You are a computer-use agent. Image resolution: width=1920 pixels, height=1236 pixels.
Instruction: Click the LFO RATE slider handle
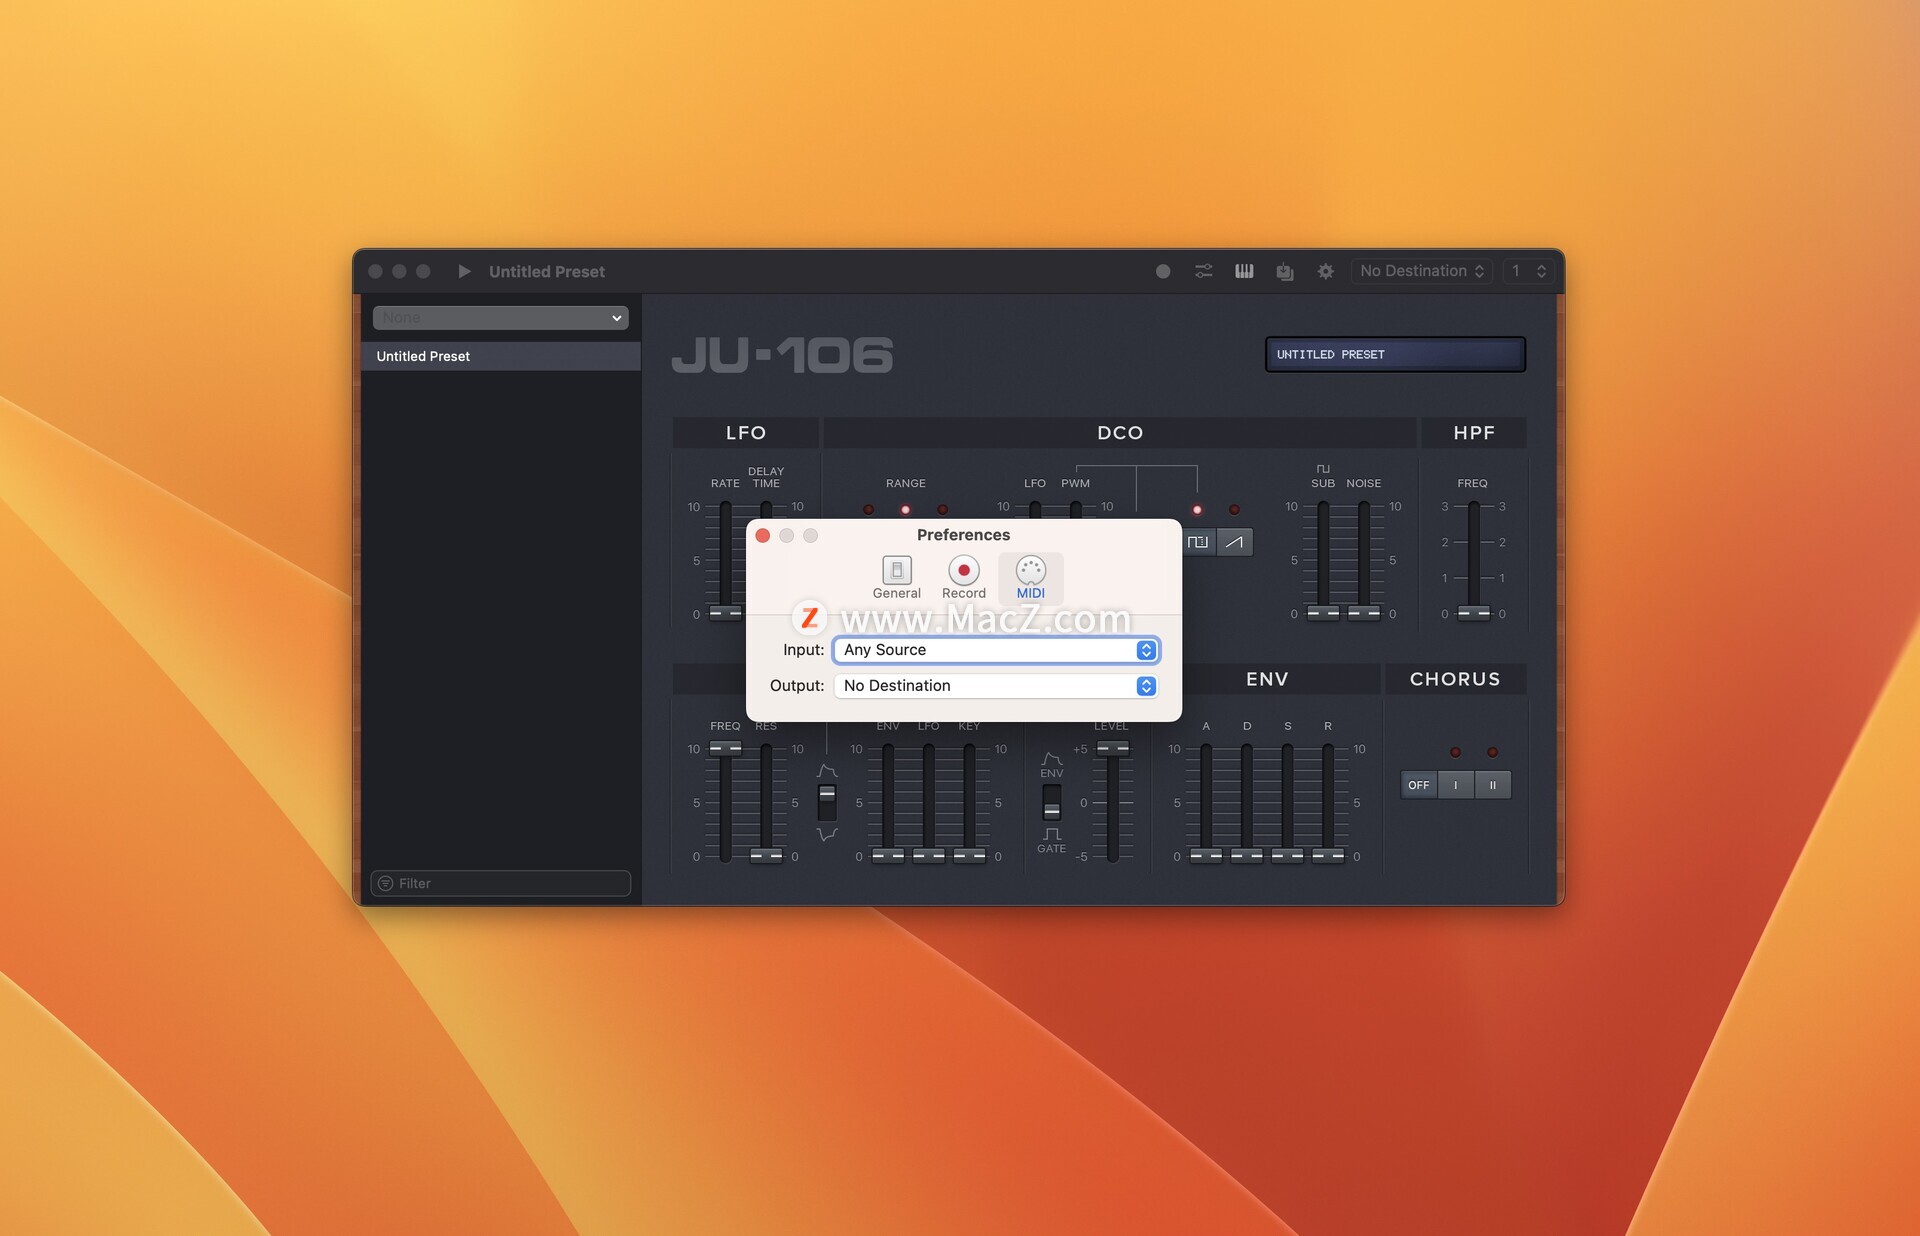click(725, 613)
